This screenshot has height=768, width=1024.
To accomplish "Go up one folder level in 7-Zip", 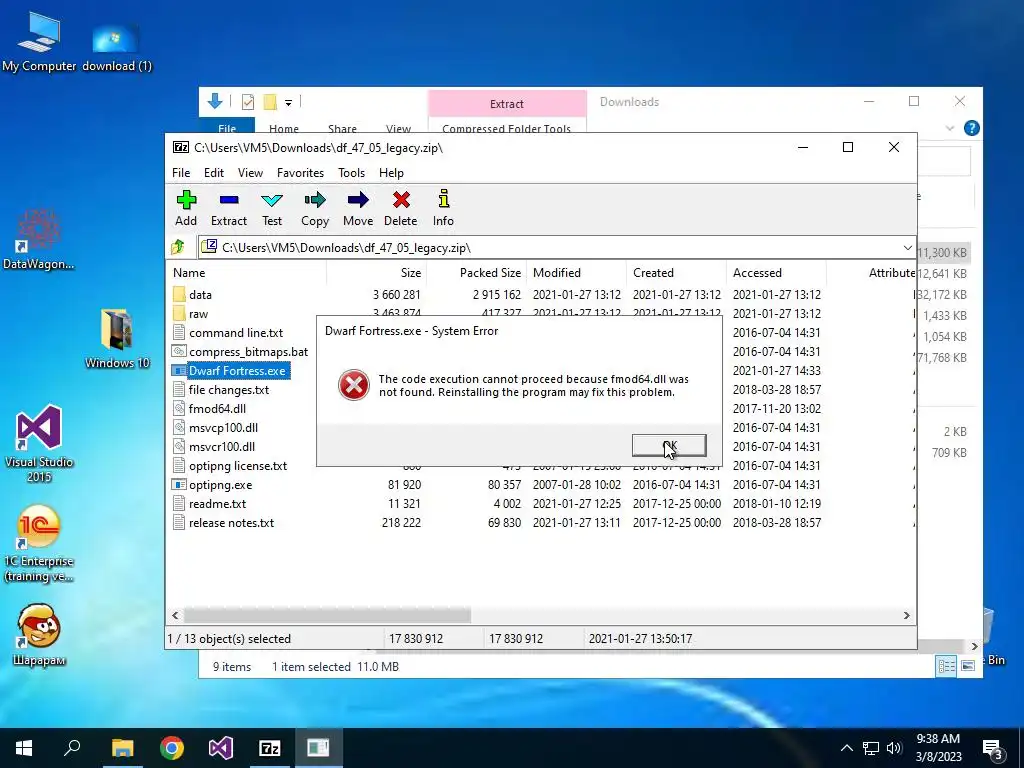I will [x=178, y=248].
